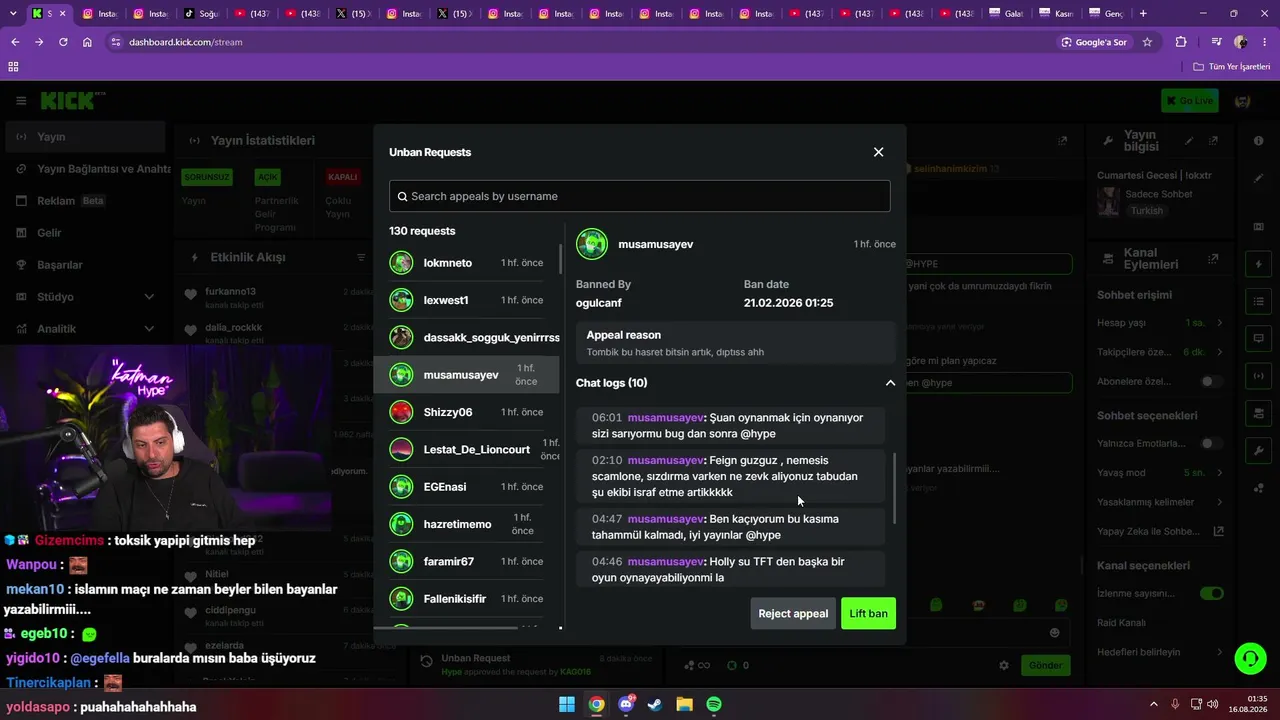Bookmark this page with star icon
Viewport: 1280px width, 720px height.
coord(1147,42)
